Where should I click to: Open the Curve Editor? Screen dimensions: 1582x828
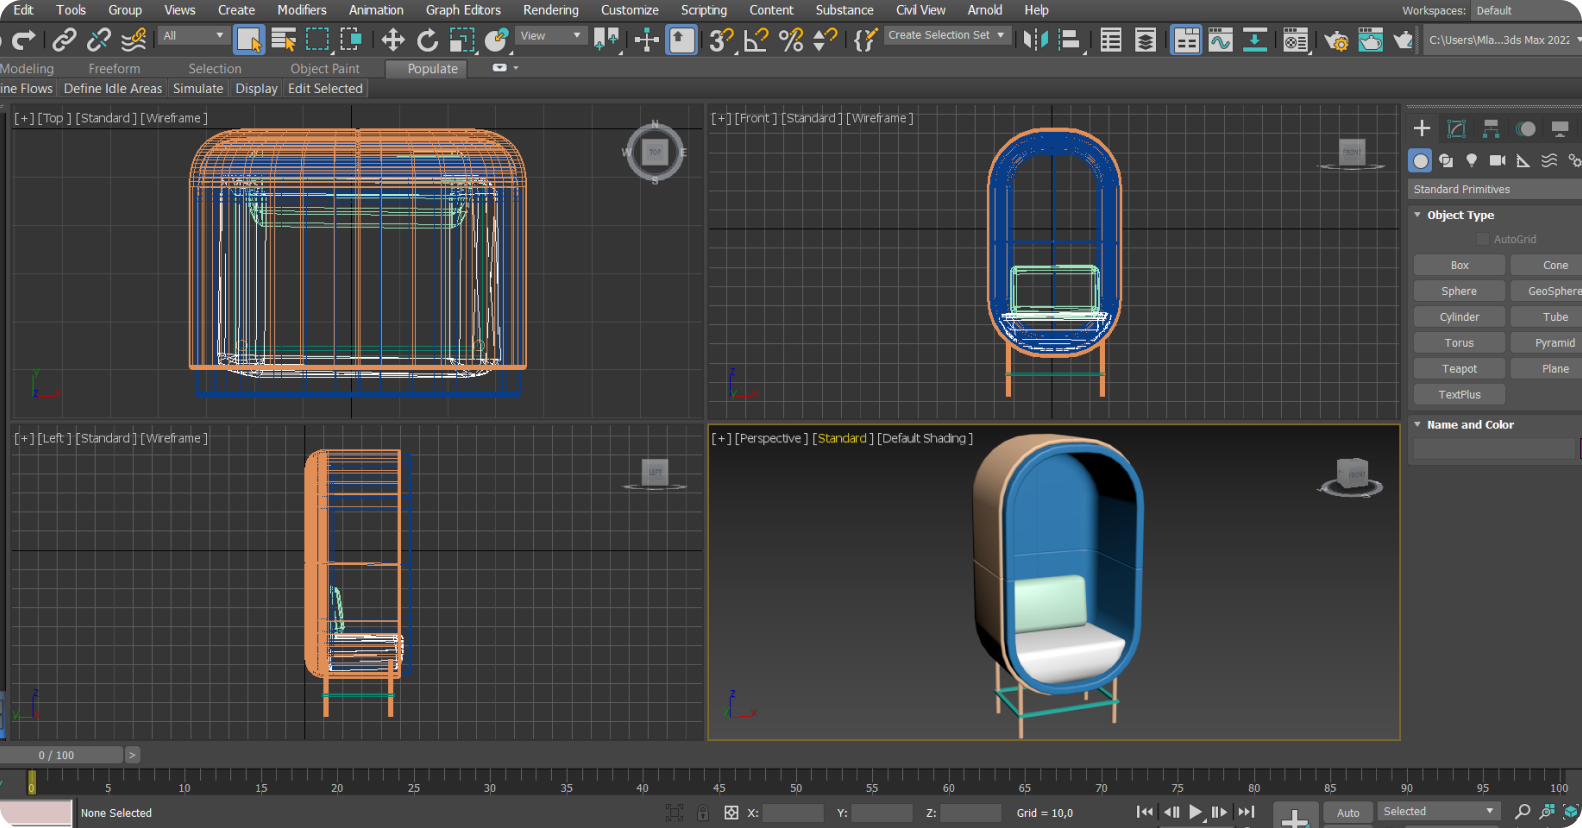pyautogui.click(x=1220, y=40)
